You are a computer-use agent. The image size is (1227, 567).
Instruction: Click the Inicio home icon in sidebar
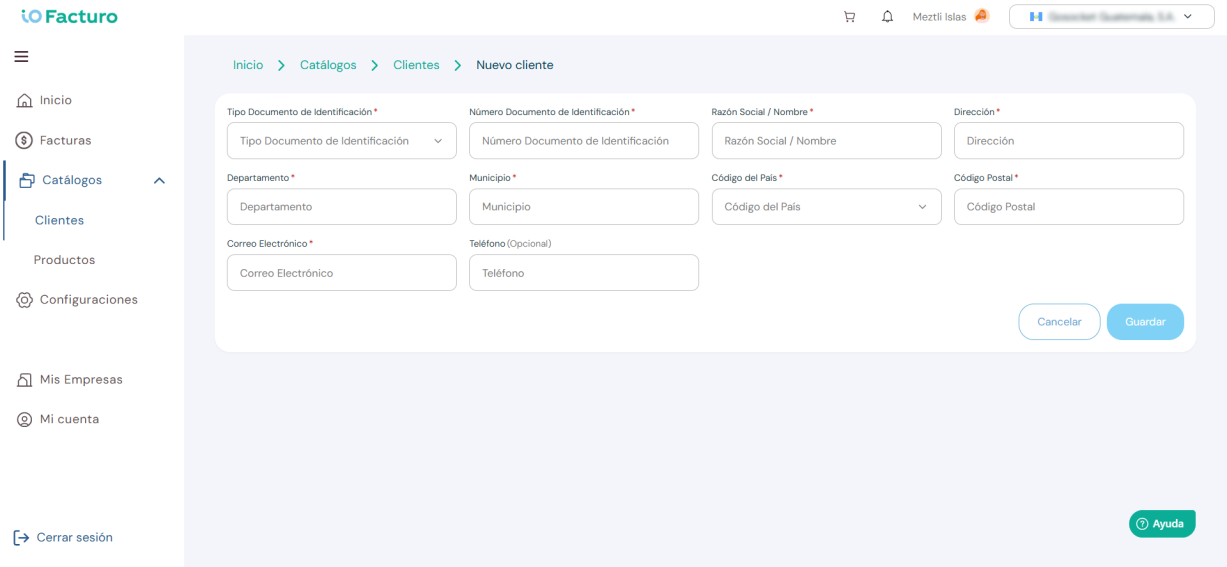tap(25, 101)
